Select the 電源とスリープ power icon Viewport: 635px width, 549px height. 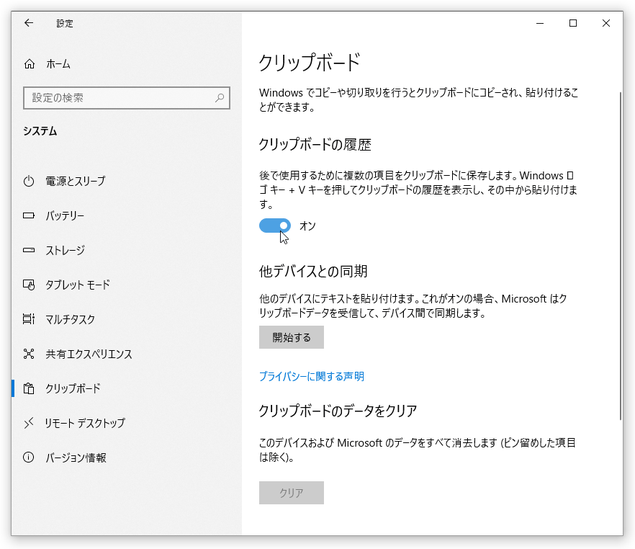pyautogui.click(x=28, y=181)
